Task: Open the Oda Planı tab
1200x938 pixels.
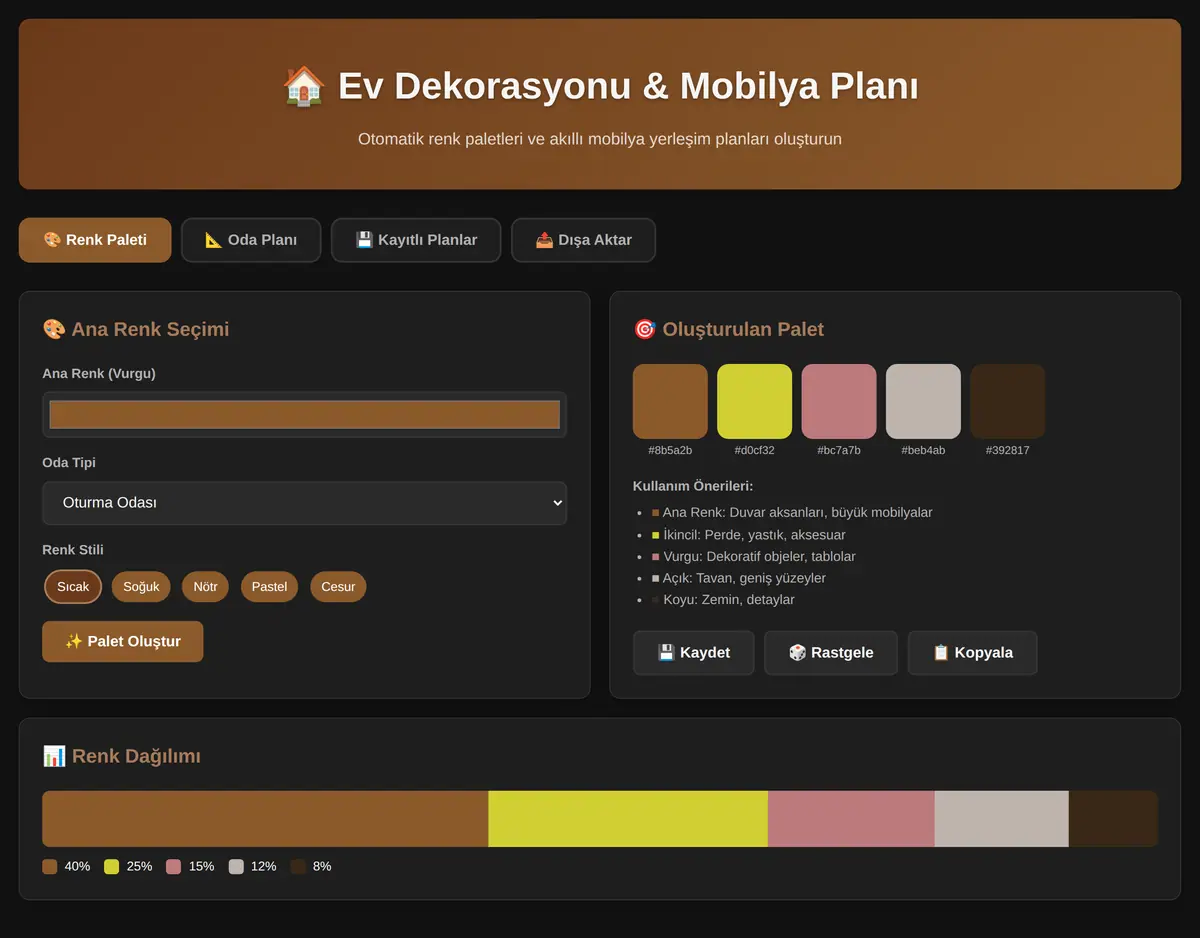Action: pyautogui.click(x=251, y=240)
